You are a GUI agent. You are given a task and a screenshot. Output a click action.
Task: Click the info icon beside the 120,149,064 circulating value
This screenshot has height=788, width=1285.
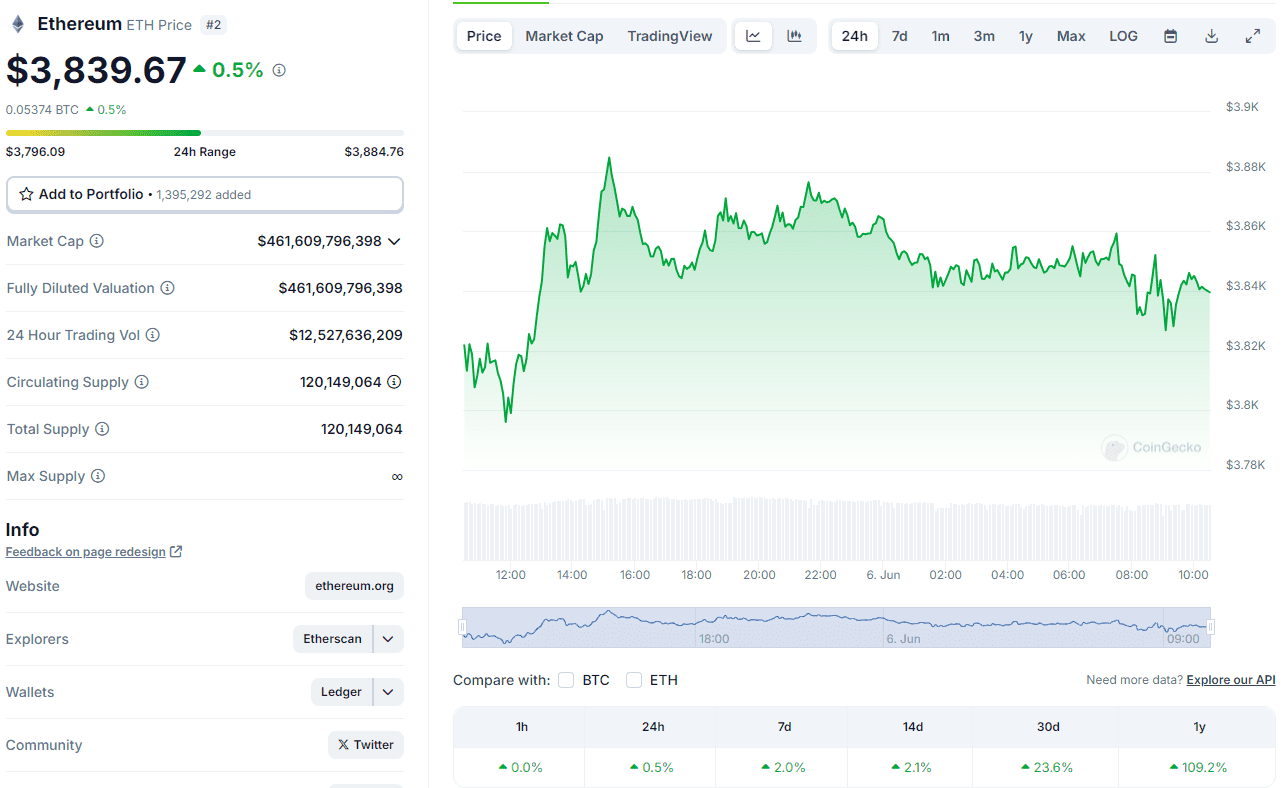[x=394, y=382]
